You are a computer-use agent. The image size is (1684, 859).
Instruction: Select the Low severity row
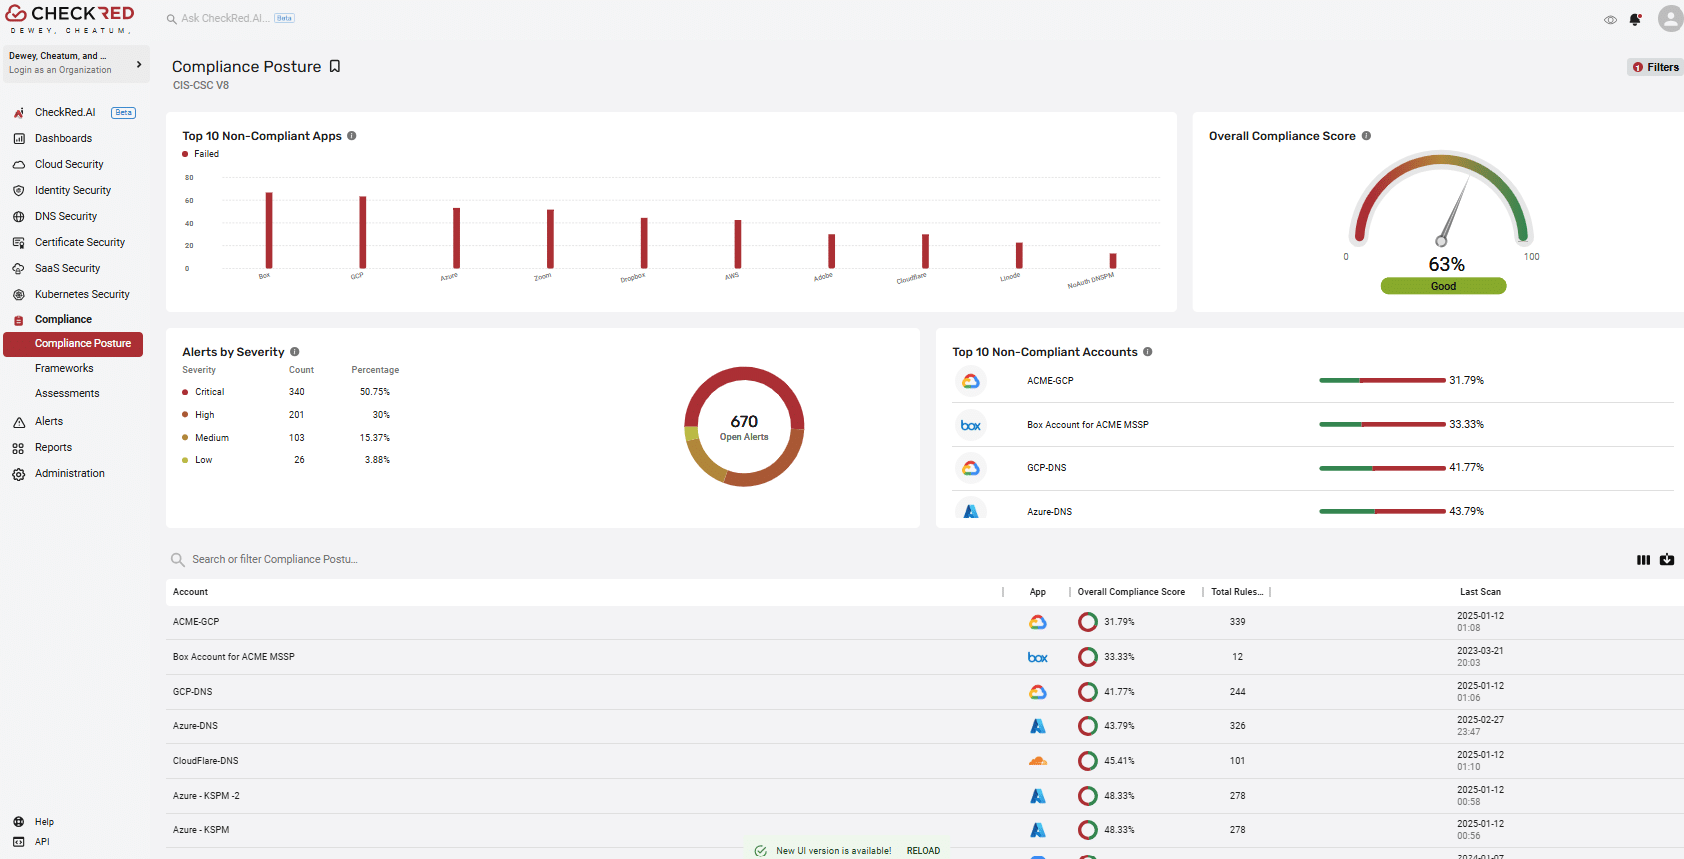click(x=288, y=460)
